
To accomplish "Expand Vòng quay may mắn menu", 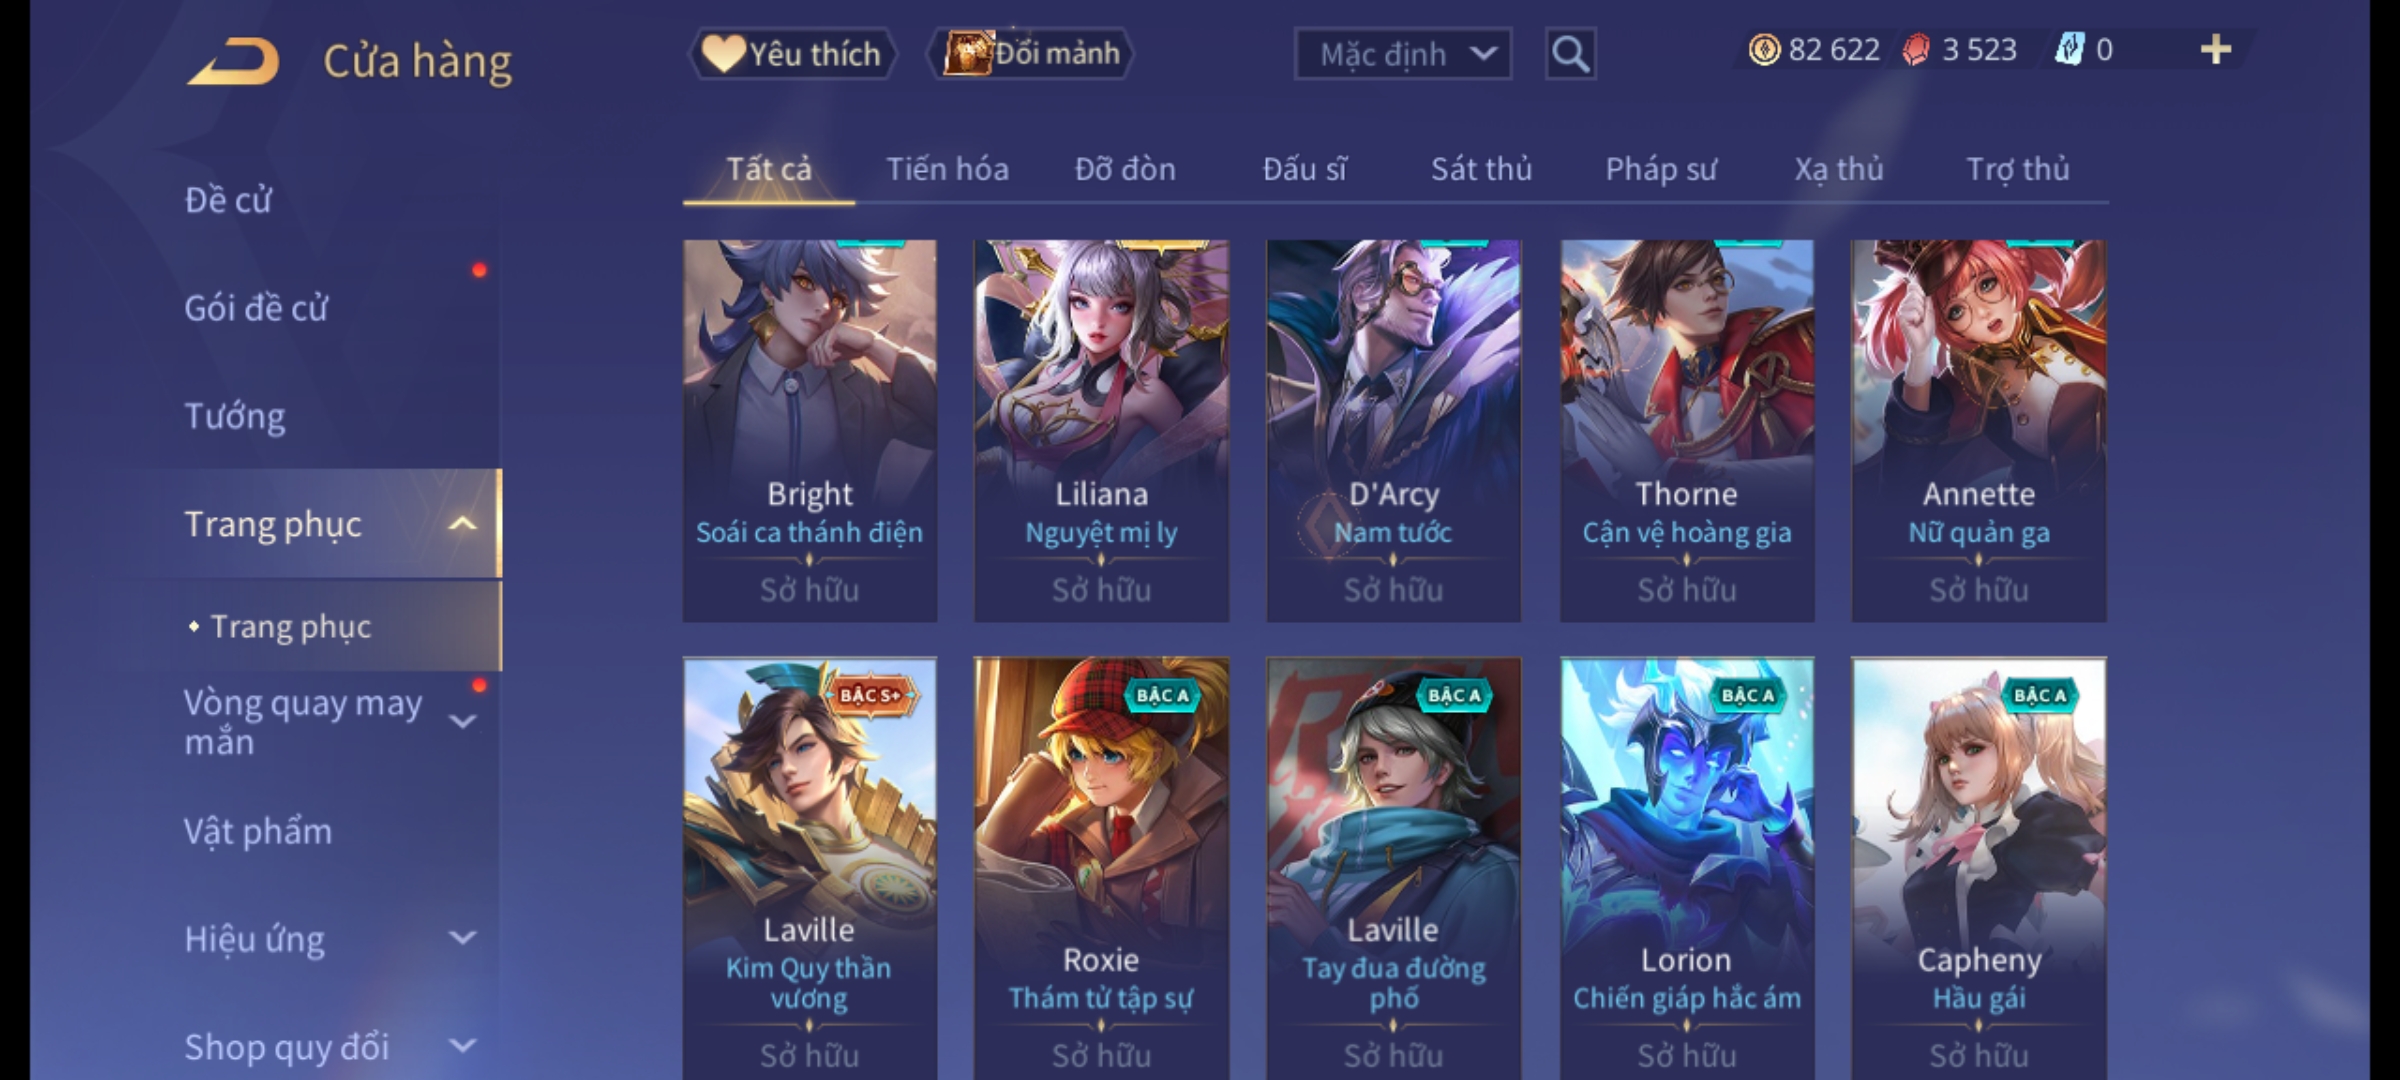I will tap(462, 721).
